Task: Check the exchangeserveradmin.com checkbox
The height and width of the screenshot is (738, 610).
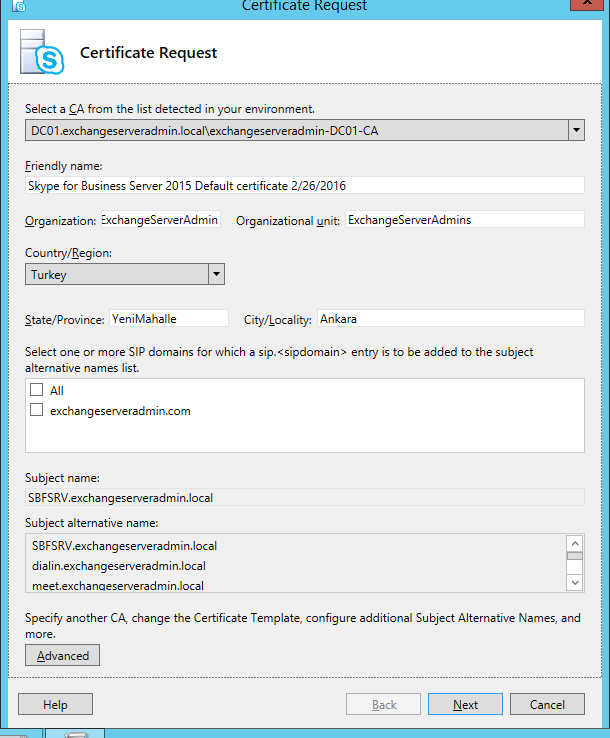Action: pyautogui.click(x=36, y=410)
